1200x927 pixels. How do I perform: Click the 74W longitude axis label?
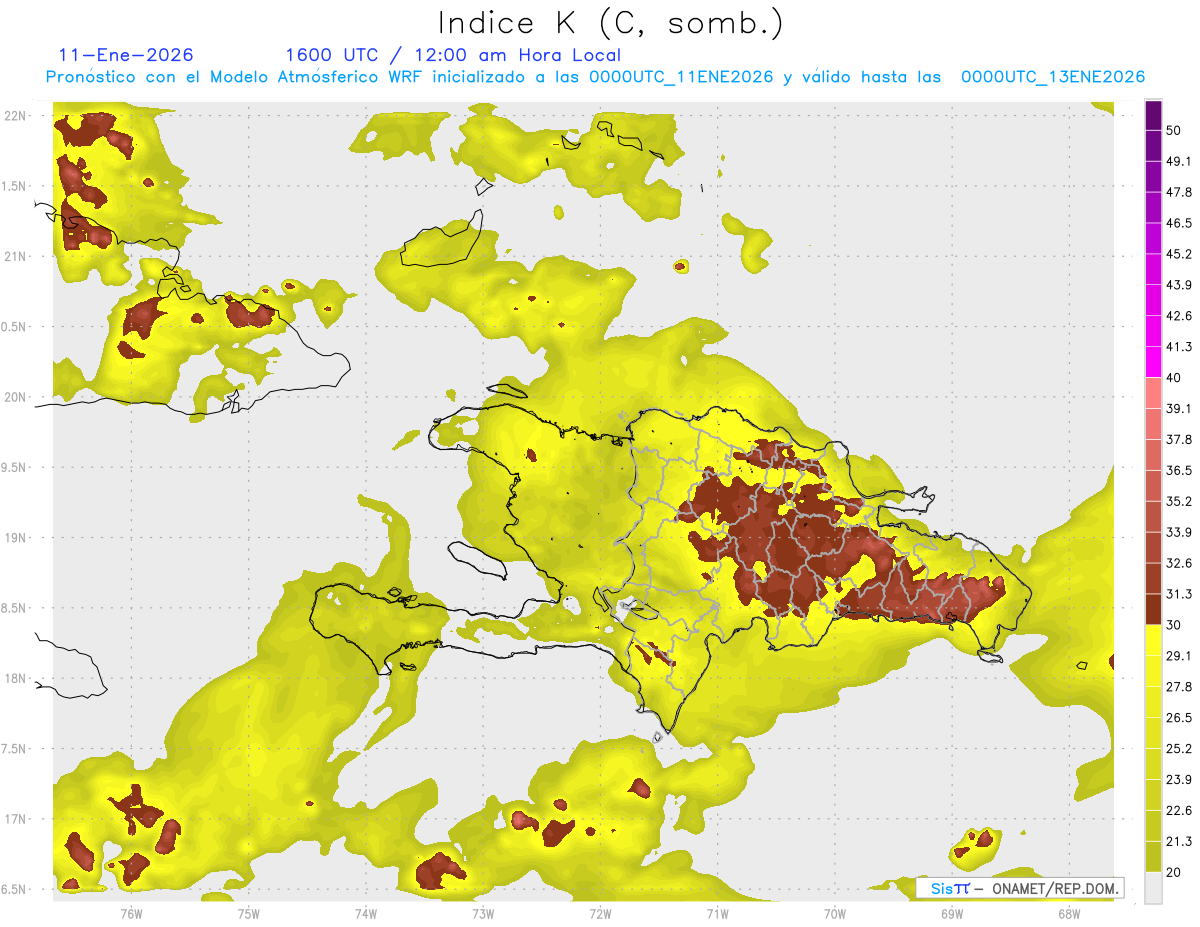(366, 913)
